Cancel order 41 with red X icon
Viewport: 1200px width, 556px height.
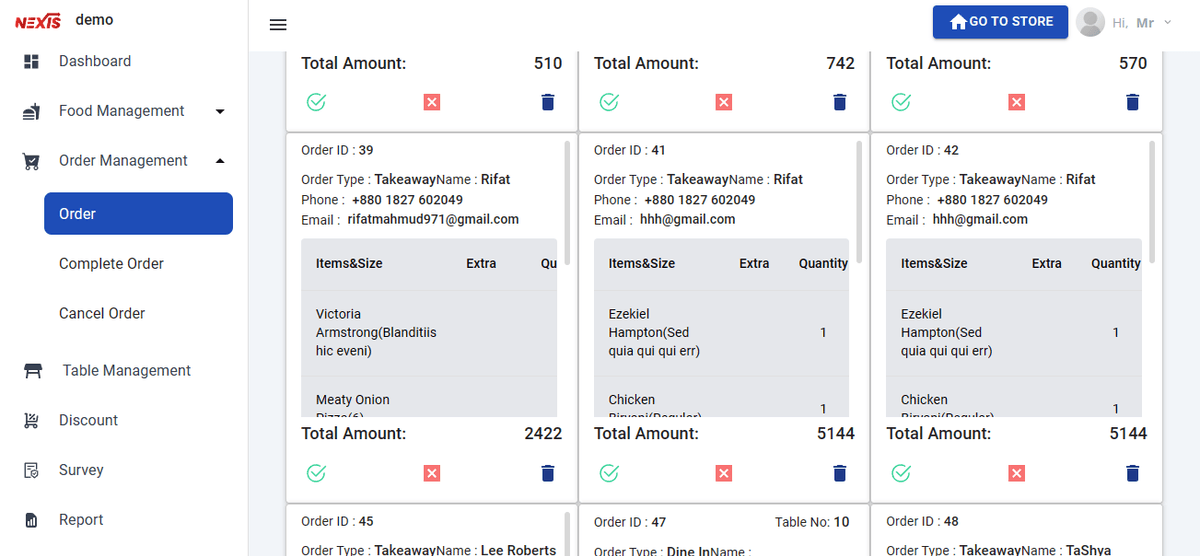tap(724, 473)
